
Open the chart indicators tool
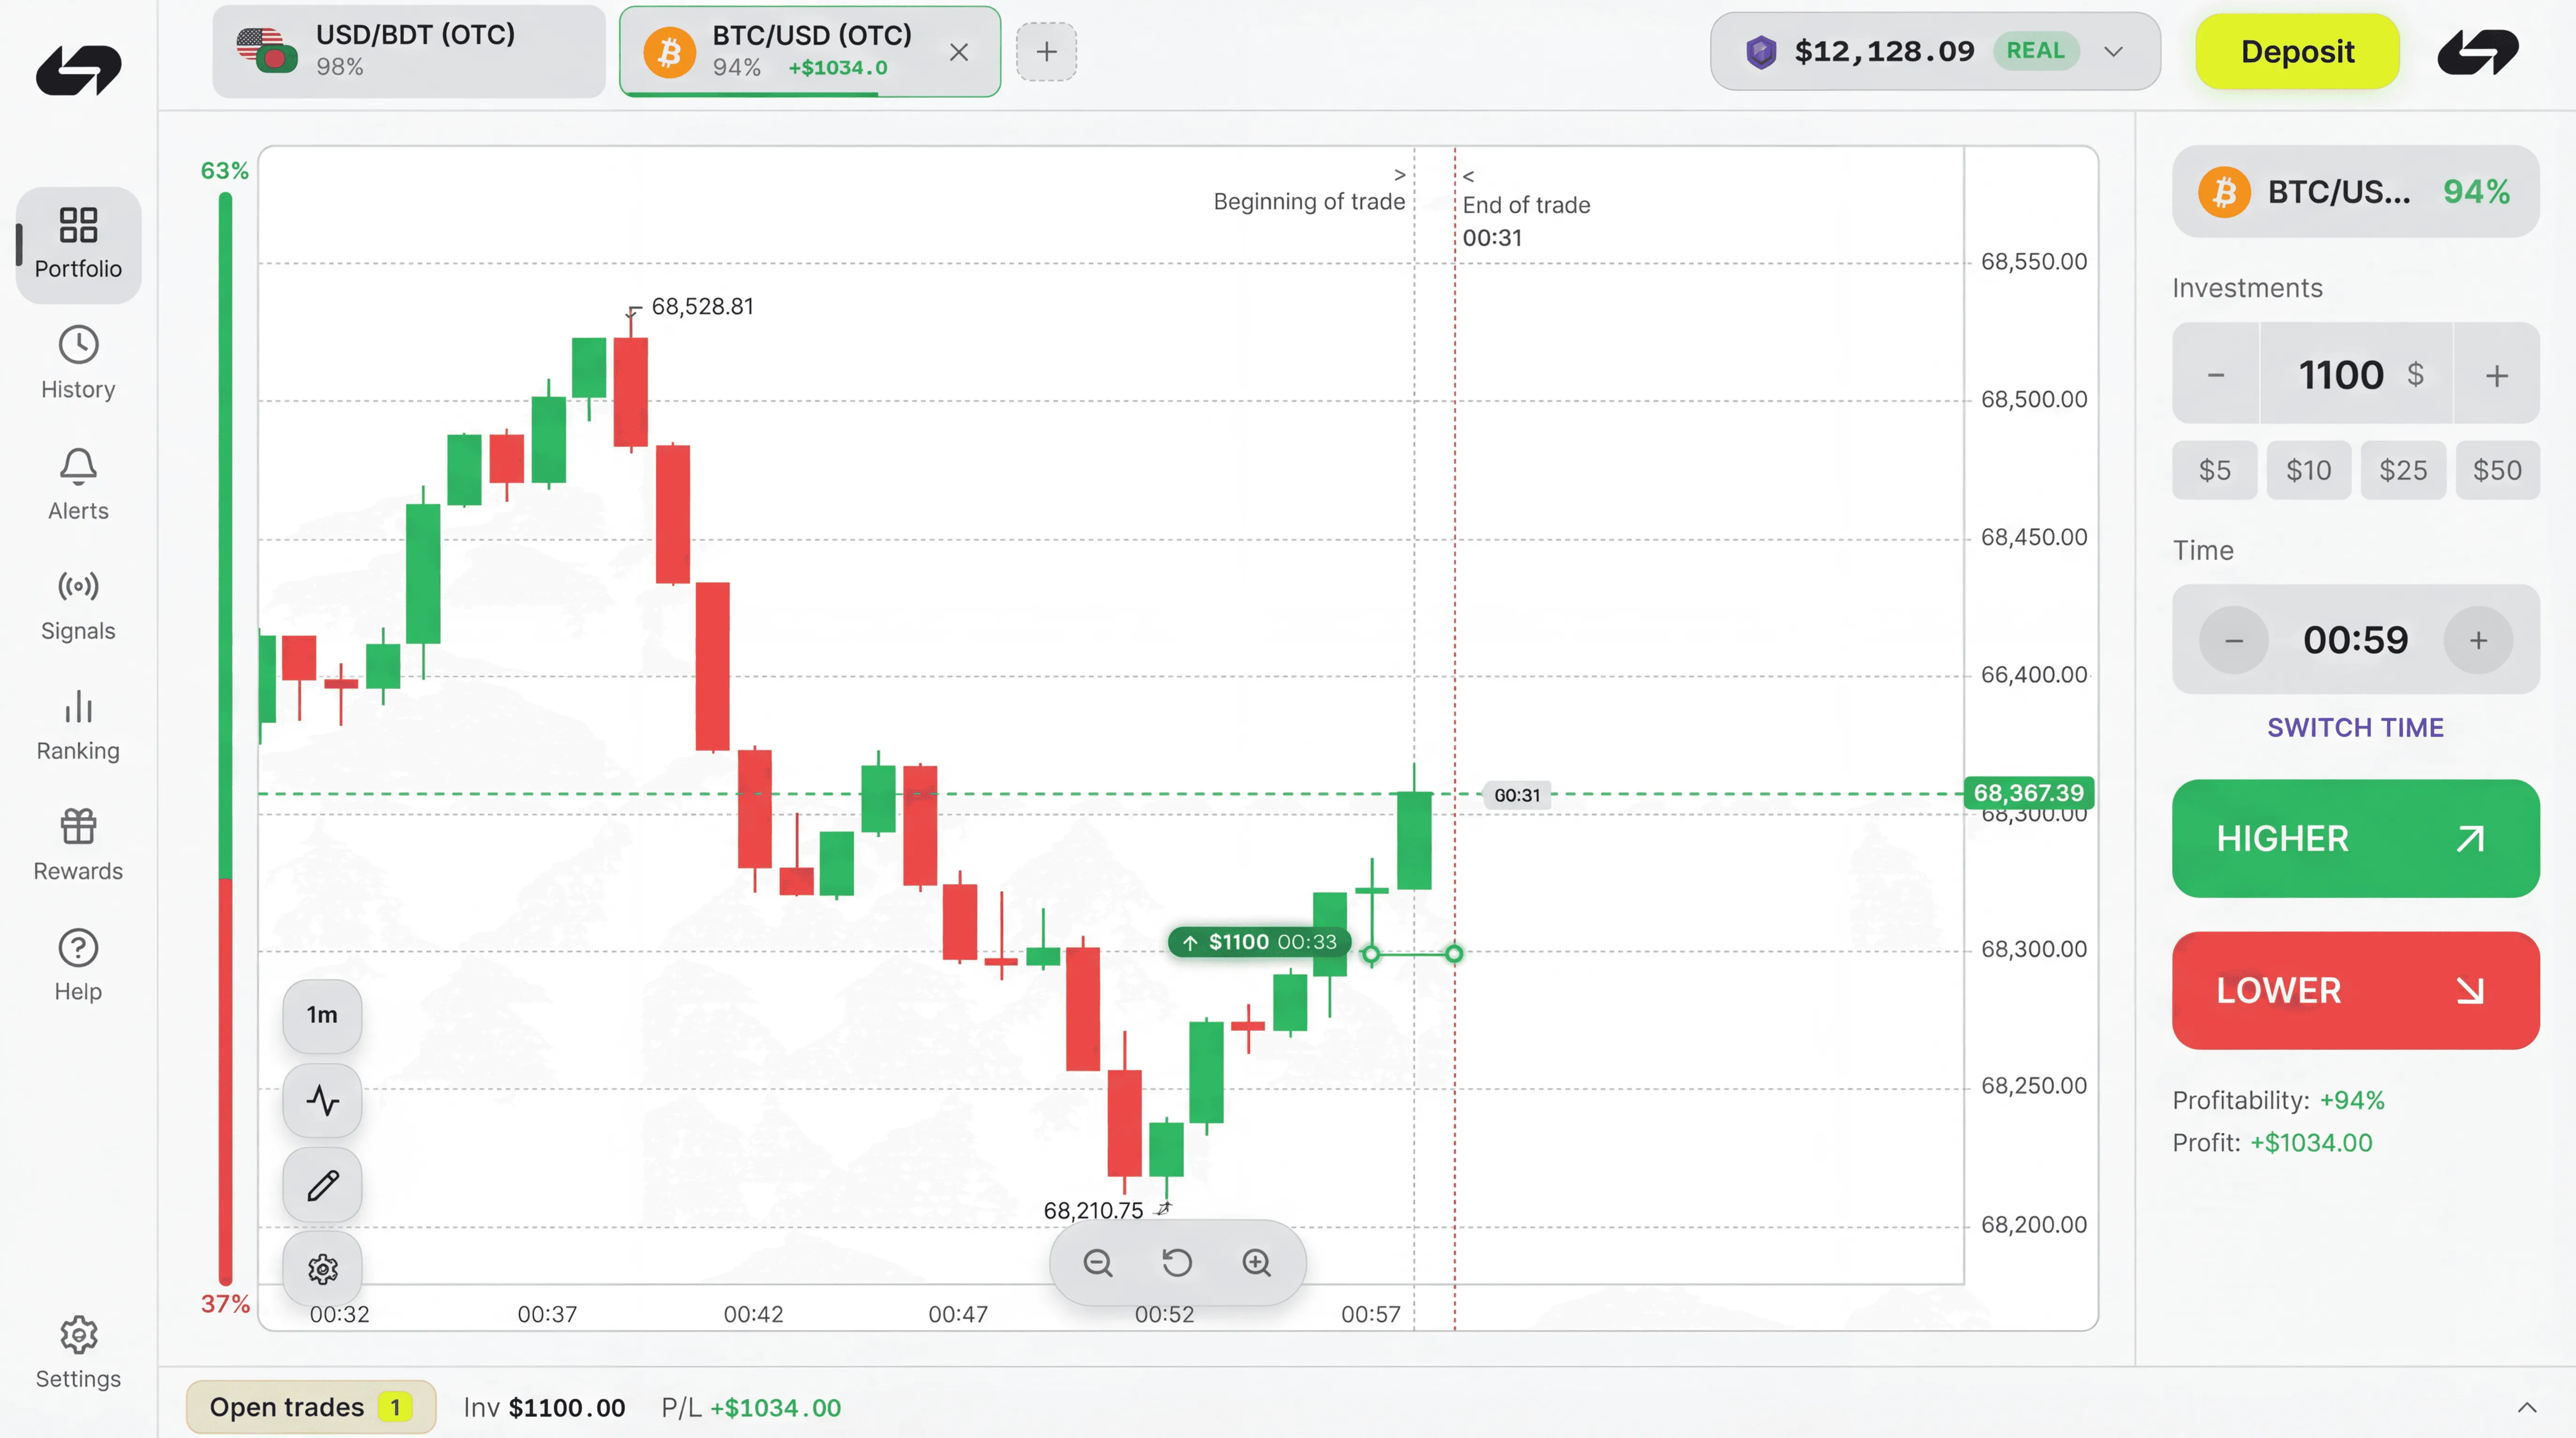coord(322,1100)
